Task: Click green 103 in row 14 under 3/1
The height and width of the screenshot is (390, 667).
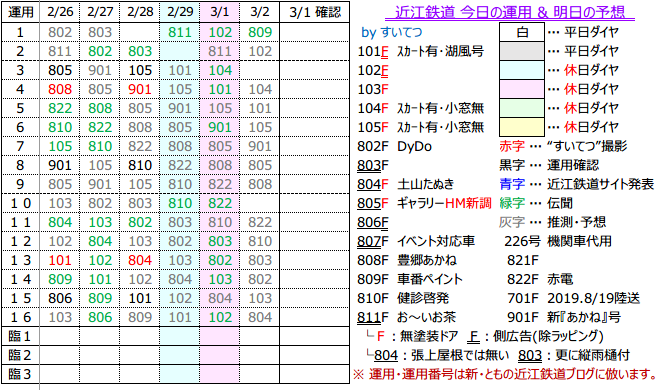Action: coord(220,279)
